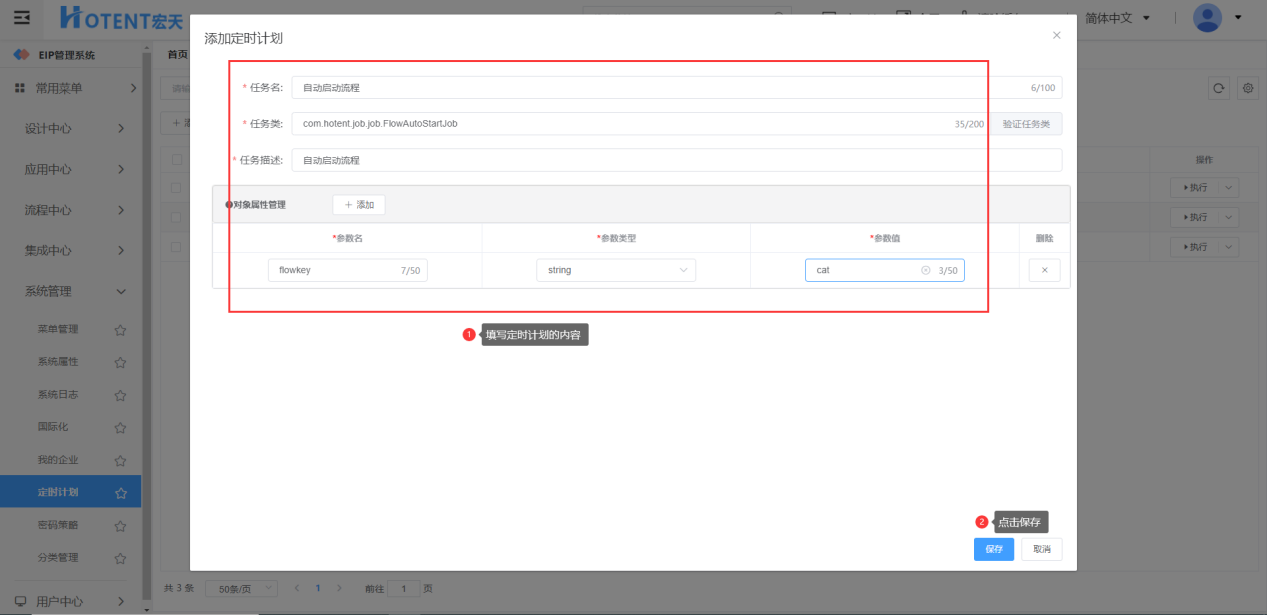Favorite 国际化 with its star icon
The width and height of the screenshot is (1267, 615).
coord(120,427)
